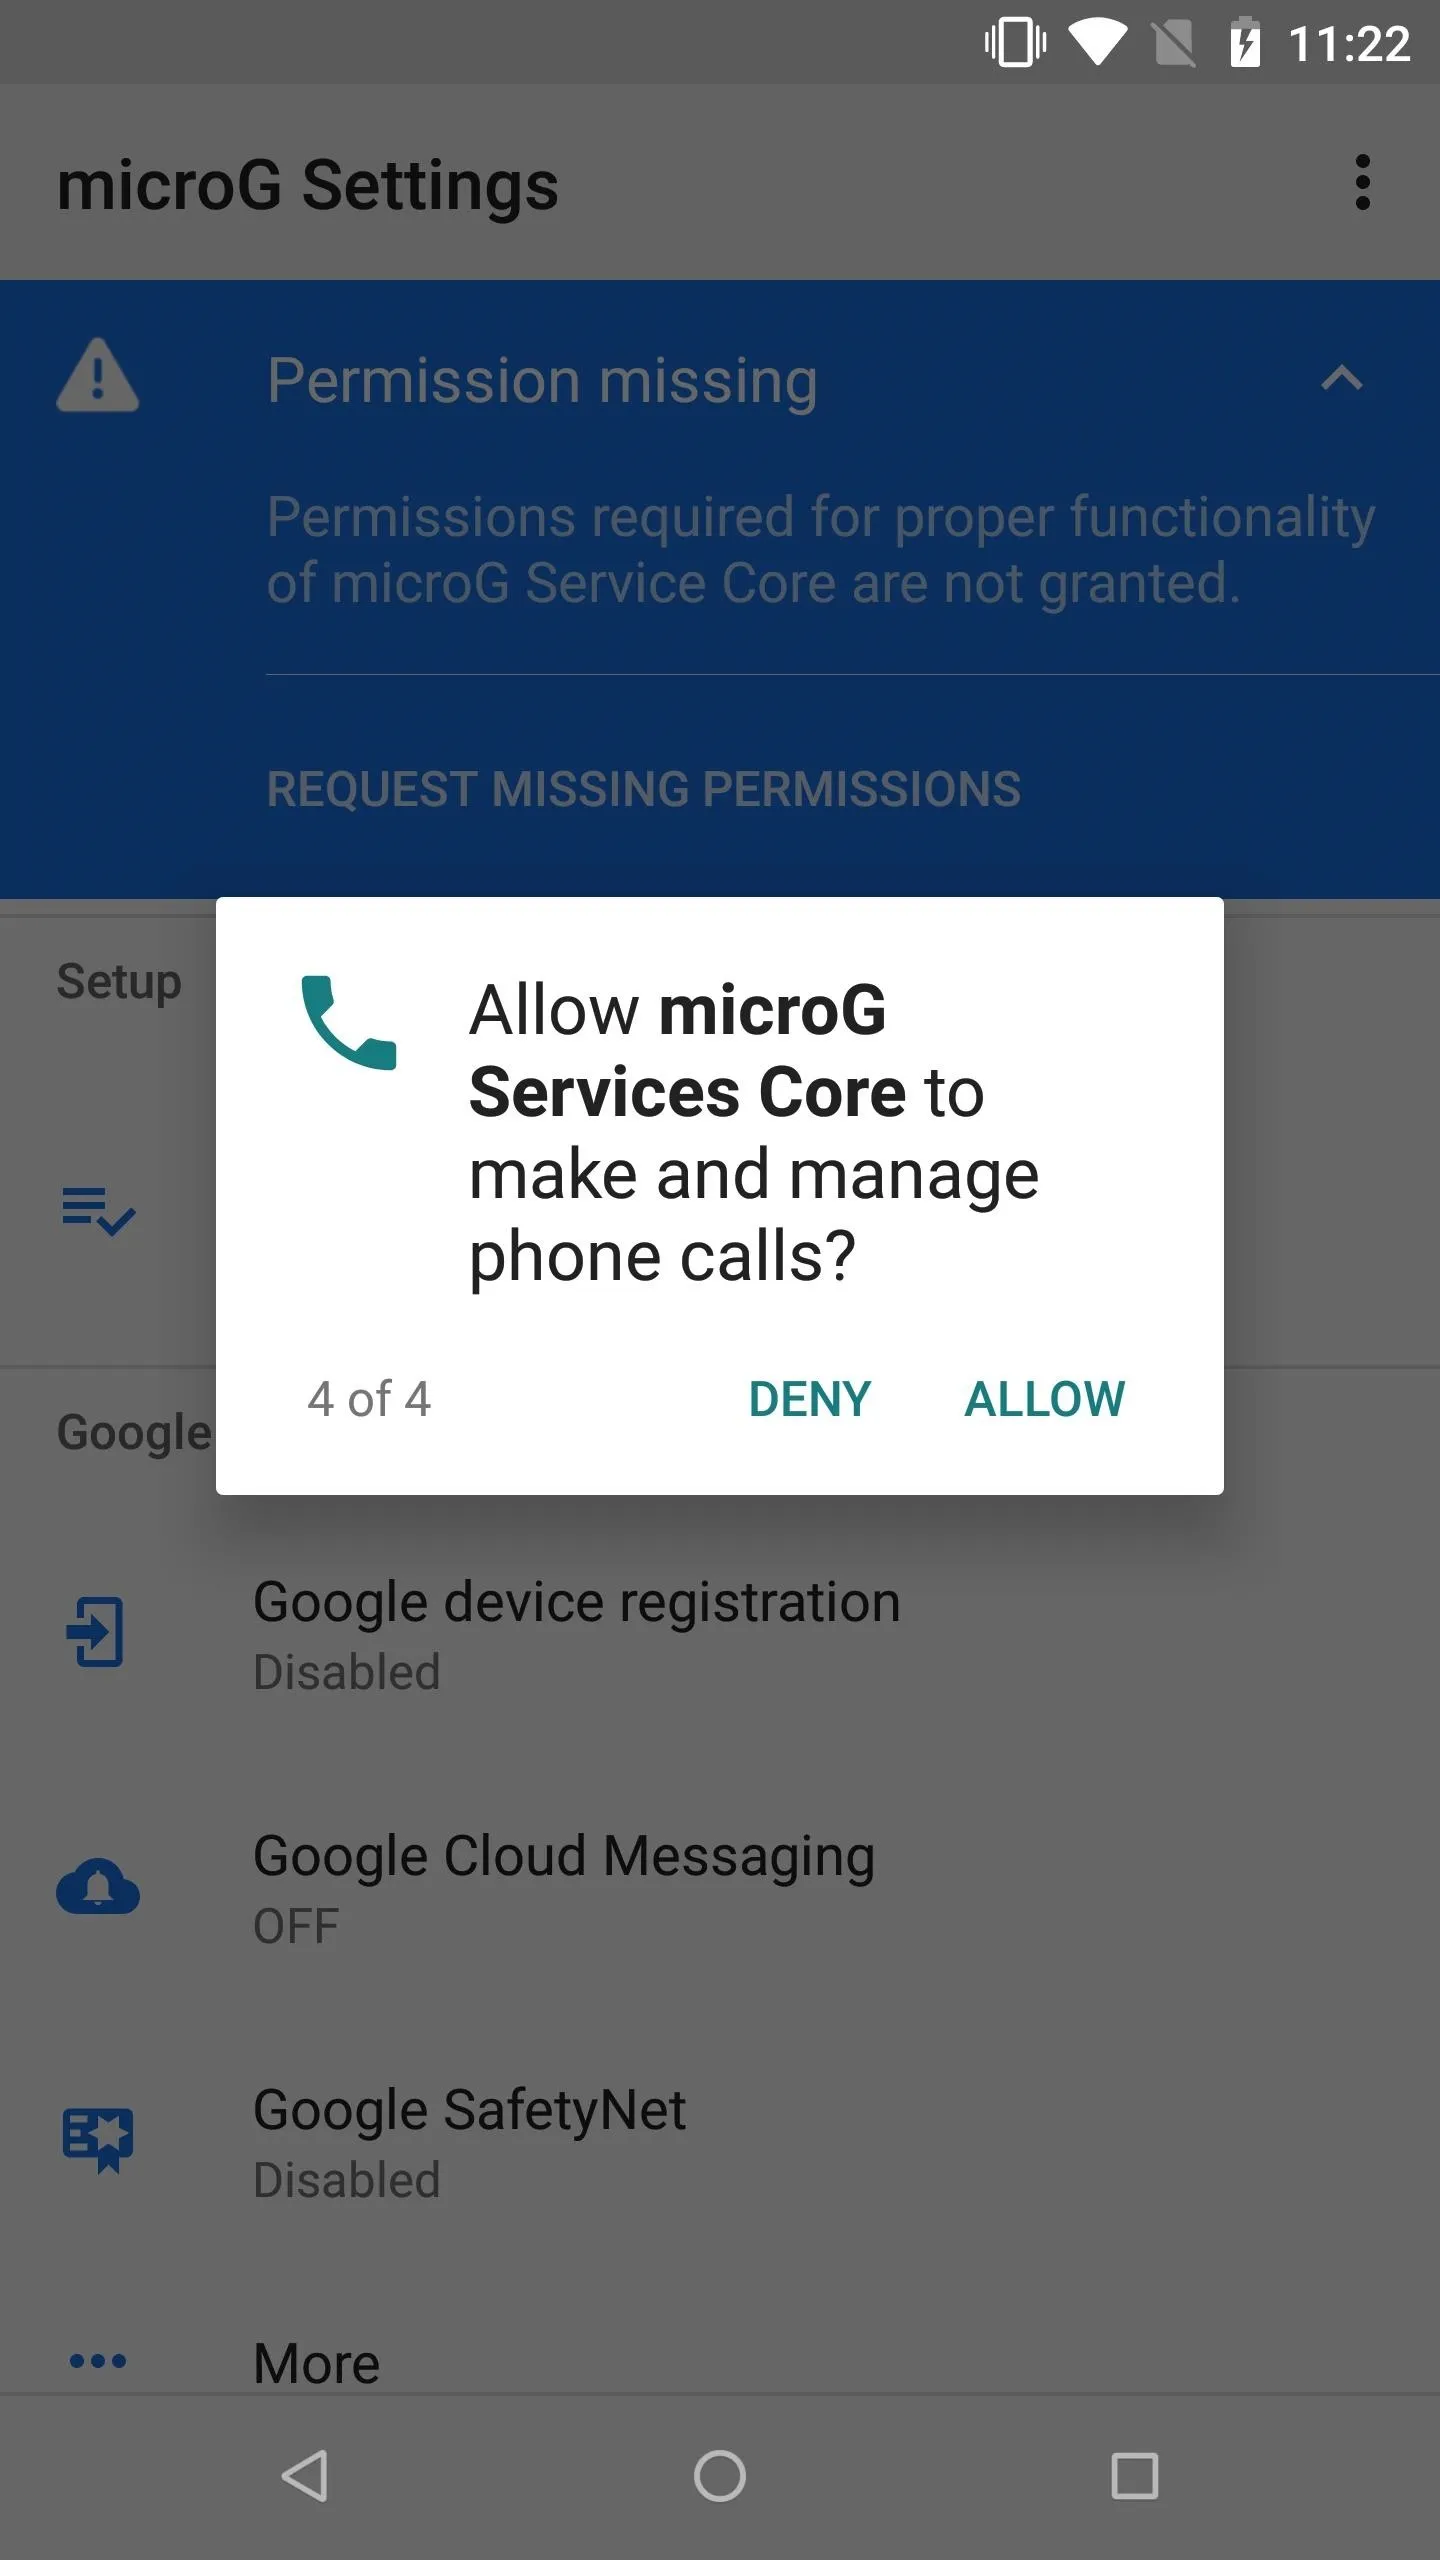Tap DENY in the permission dialog
The height and width of the screenshot is (2560, 1440).
point(810,1399)
